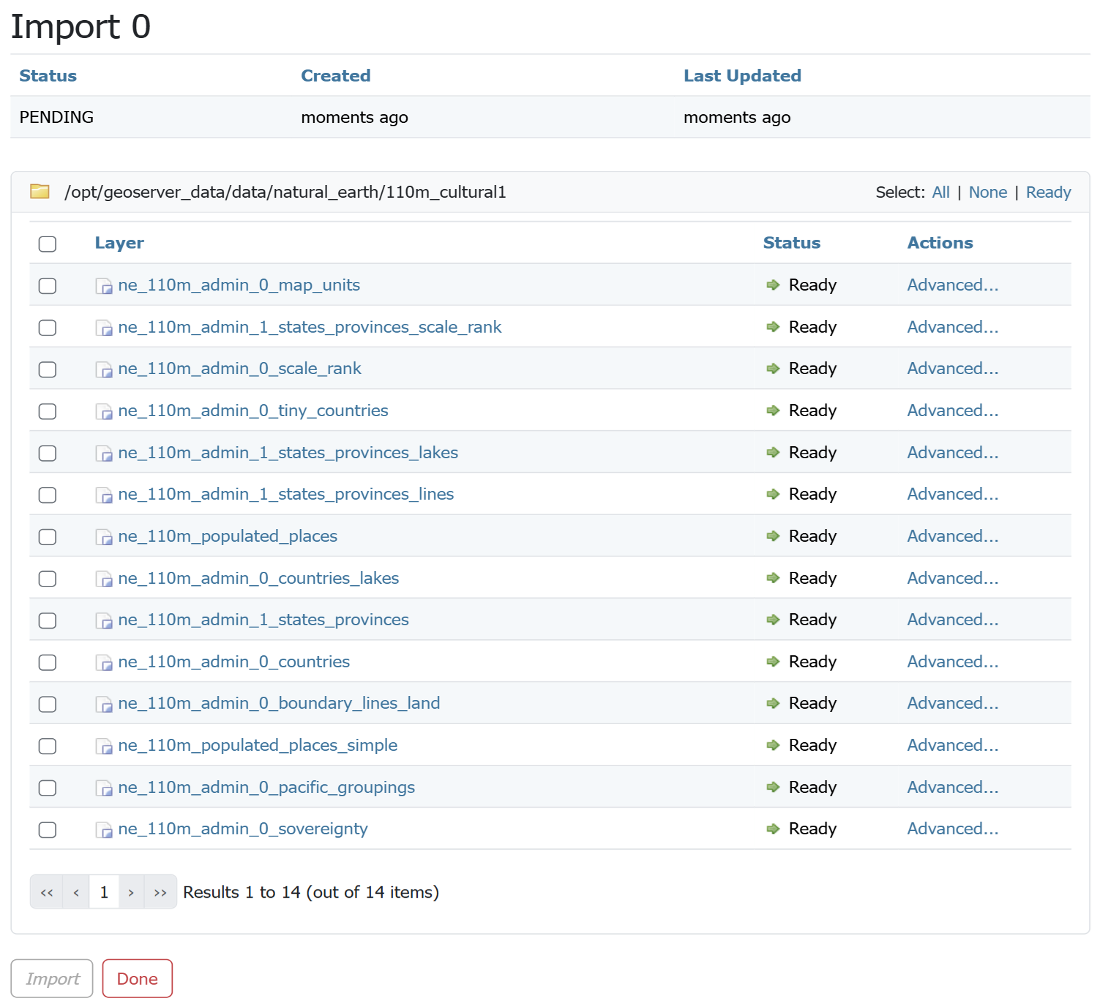Open Advanced for ne_110m_admin_0_sovereignty
This screenshot has width=1100, height=1000.
coord(952,829)
